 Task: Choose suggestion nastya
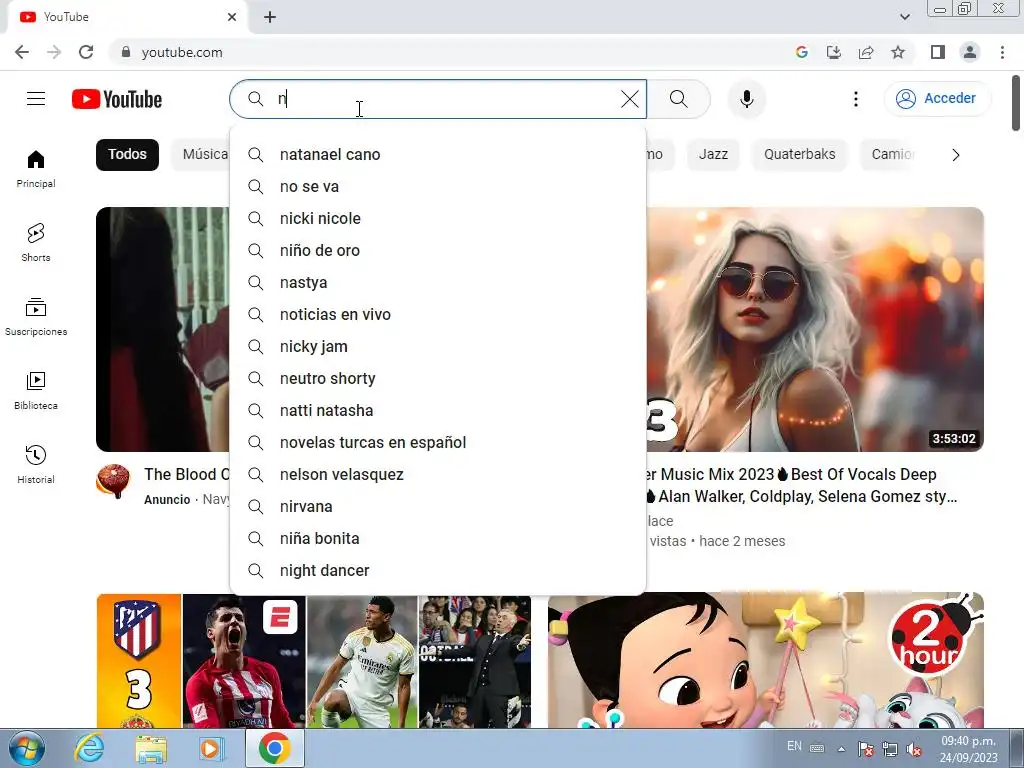click(x=438, y=283)
